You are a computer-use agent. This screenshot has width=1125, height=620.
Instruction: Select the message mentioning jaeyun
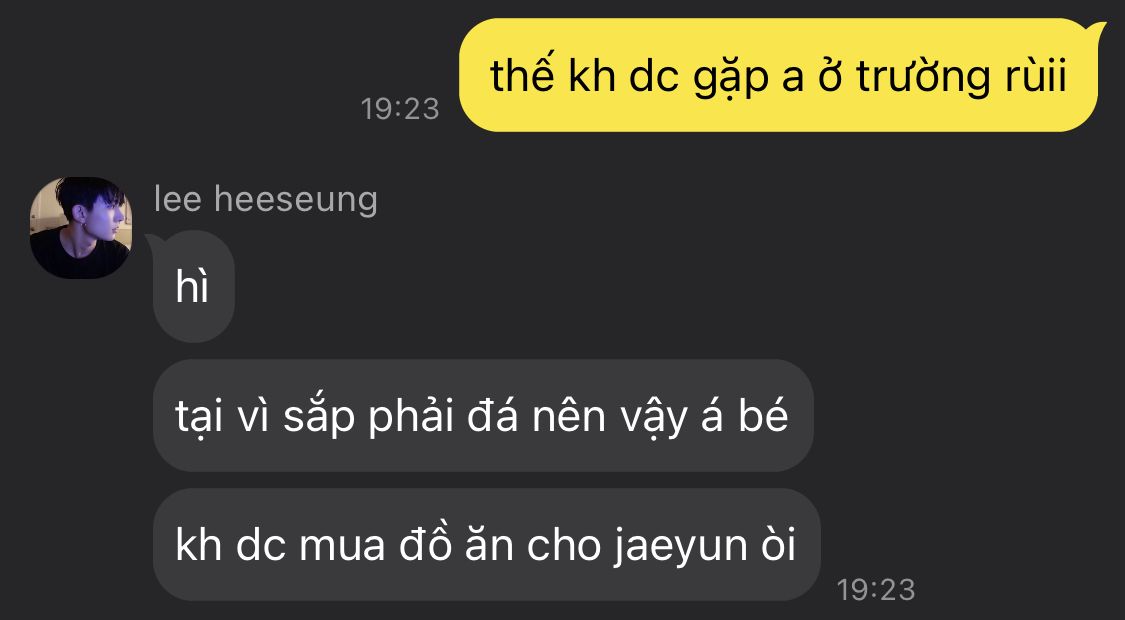486,545
